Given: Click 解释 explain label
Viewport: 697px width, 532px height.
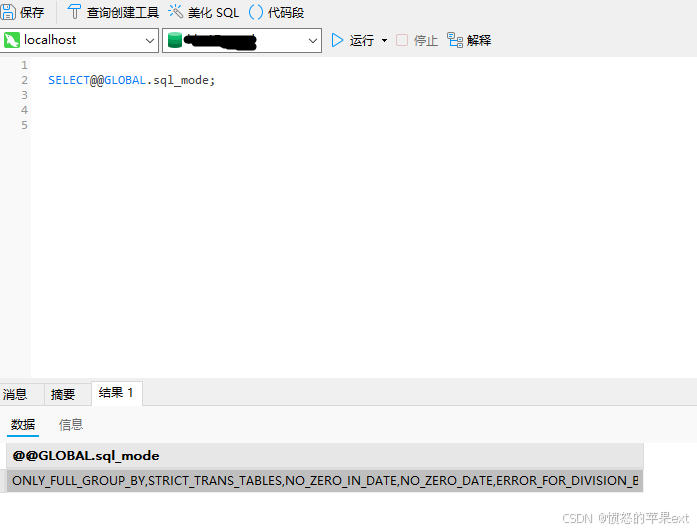Looking at the screenshot, I should (479, 40).
